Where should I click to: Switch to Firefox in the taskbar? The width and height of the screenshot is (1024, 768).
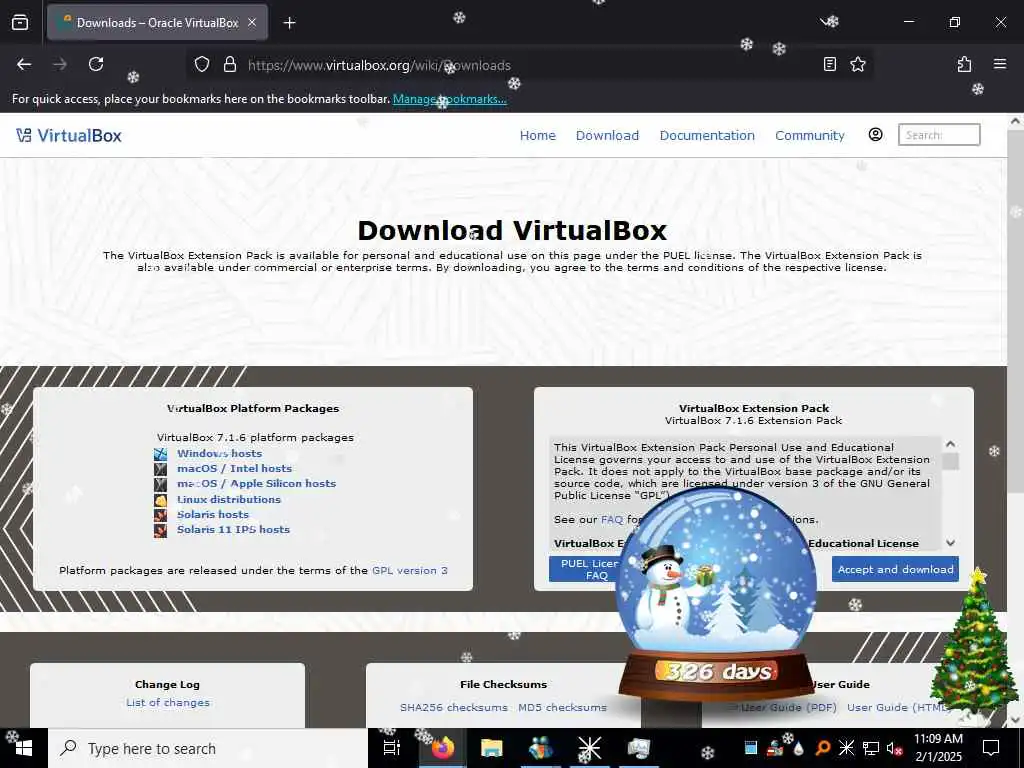point(442,748)
